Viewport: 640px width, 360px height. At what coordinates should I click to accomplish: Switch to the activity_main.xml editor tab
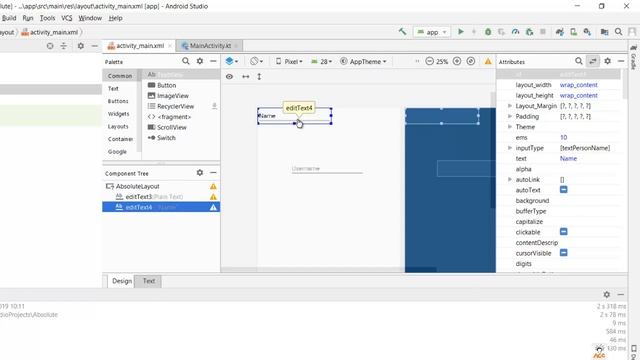click(x=139, y=46)
